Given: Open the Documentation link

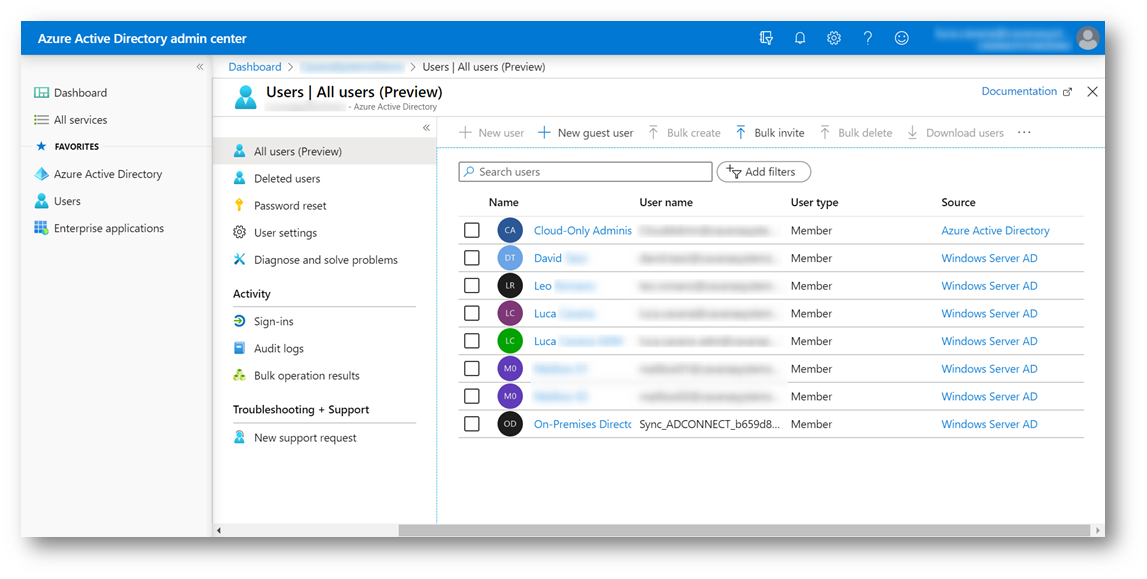Looking at the screenshot, I should click(x=1027, y=91).
